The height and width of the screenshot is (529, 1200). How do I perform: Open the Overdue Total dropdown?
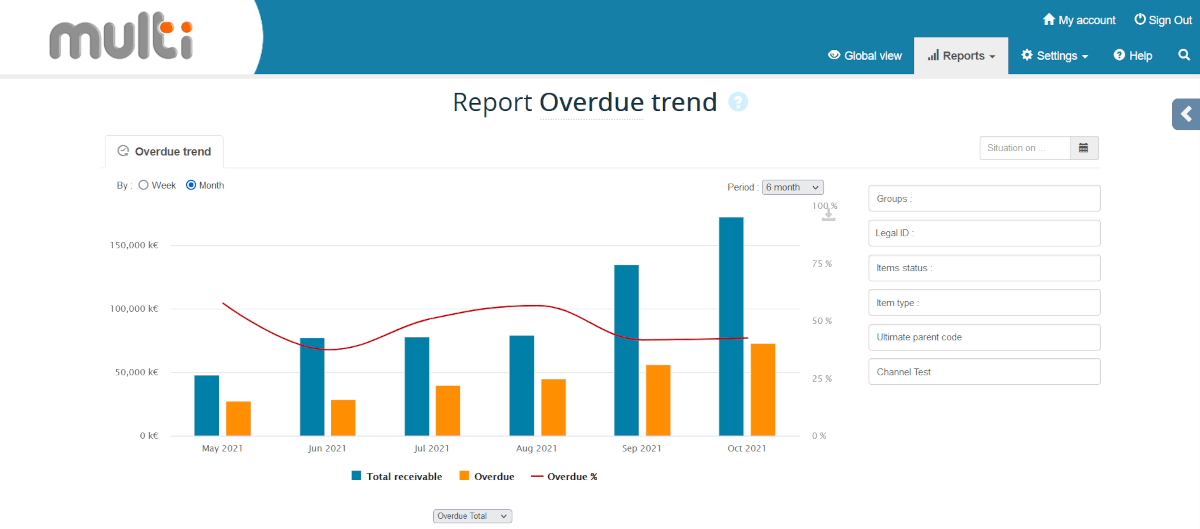472,516
